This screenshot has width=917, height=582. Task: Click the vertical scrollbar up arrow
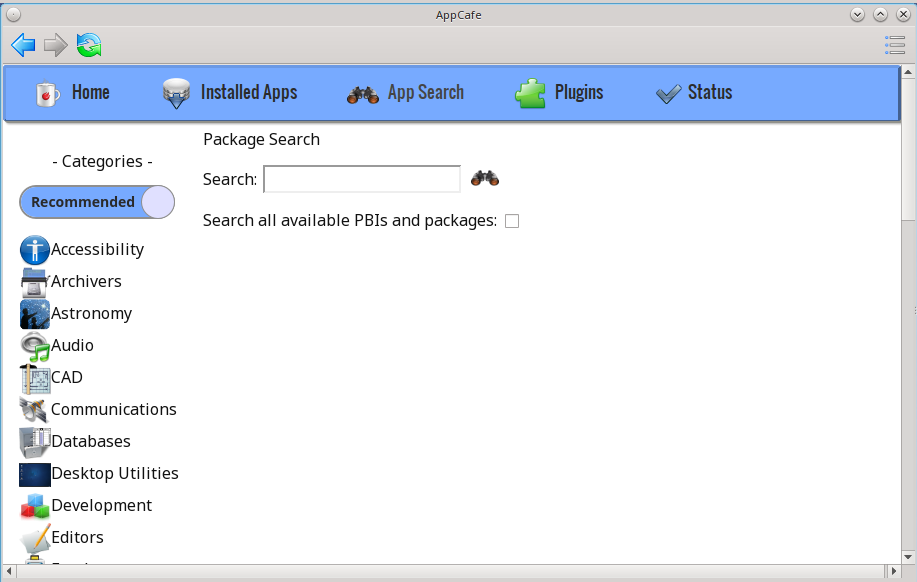(x=908, y=73)
